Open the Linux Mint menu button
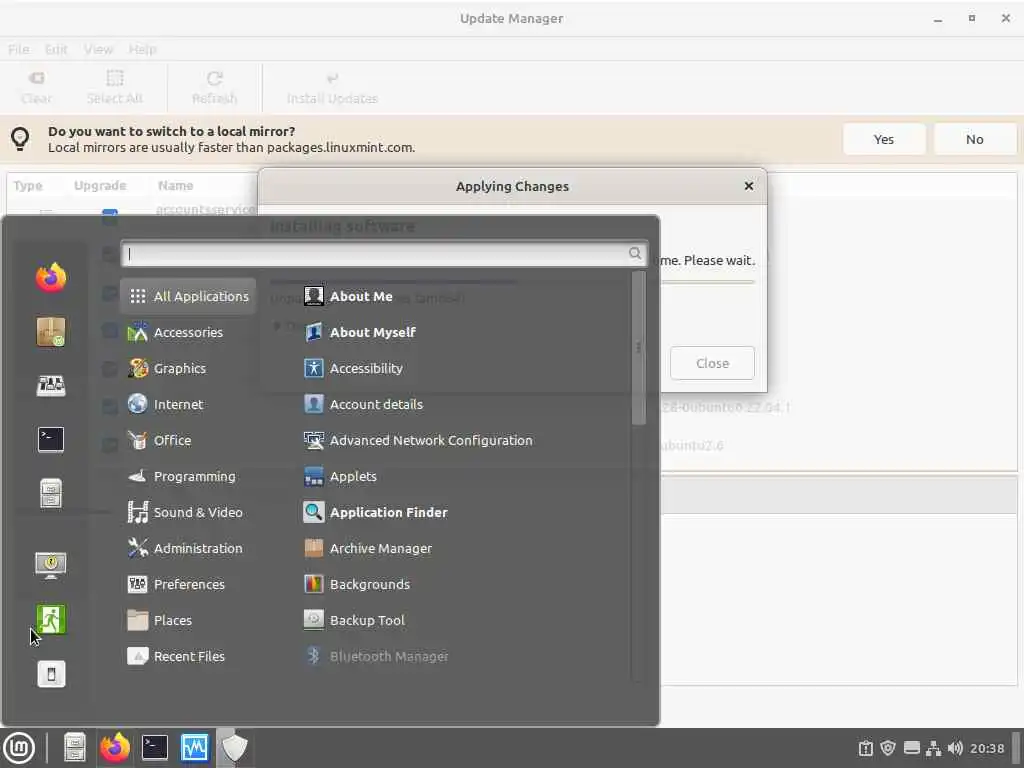 19,748
